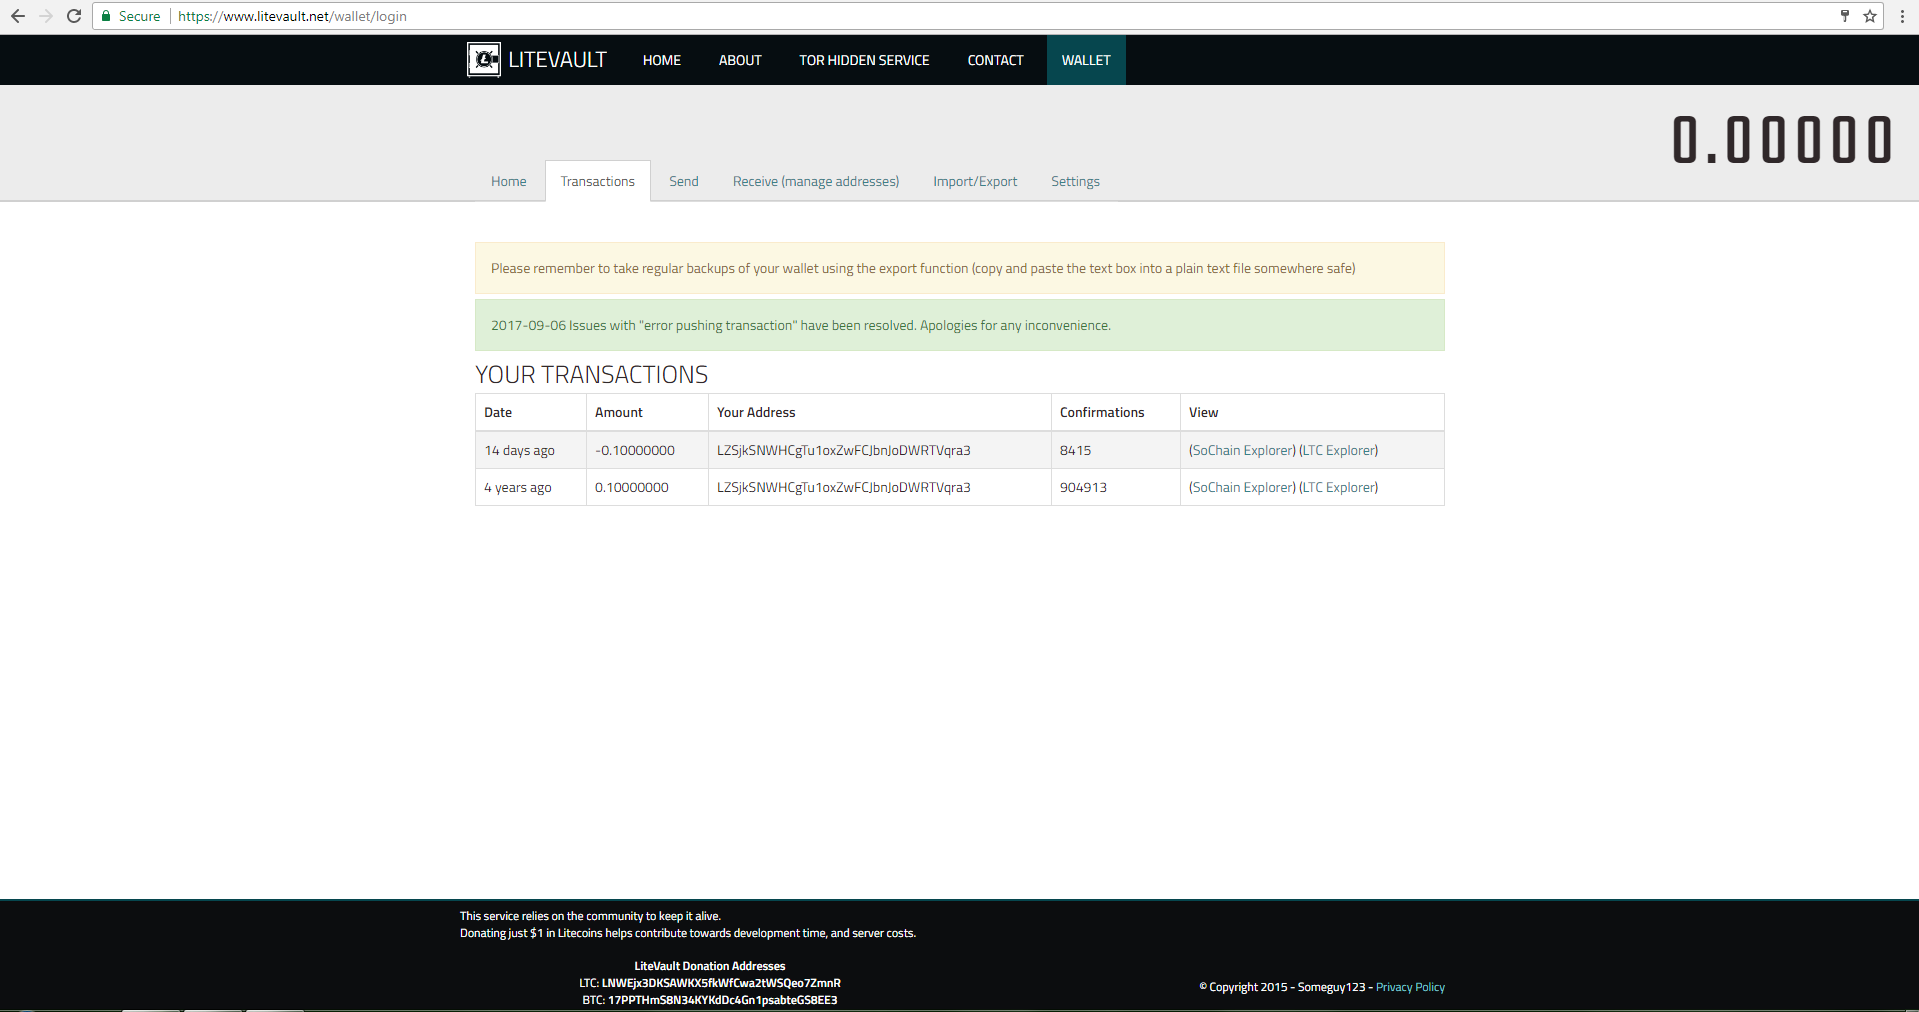Open Receive (manage addresses) tab
The image size is (1919, 1012).
[816, 181]
